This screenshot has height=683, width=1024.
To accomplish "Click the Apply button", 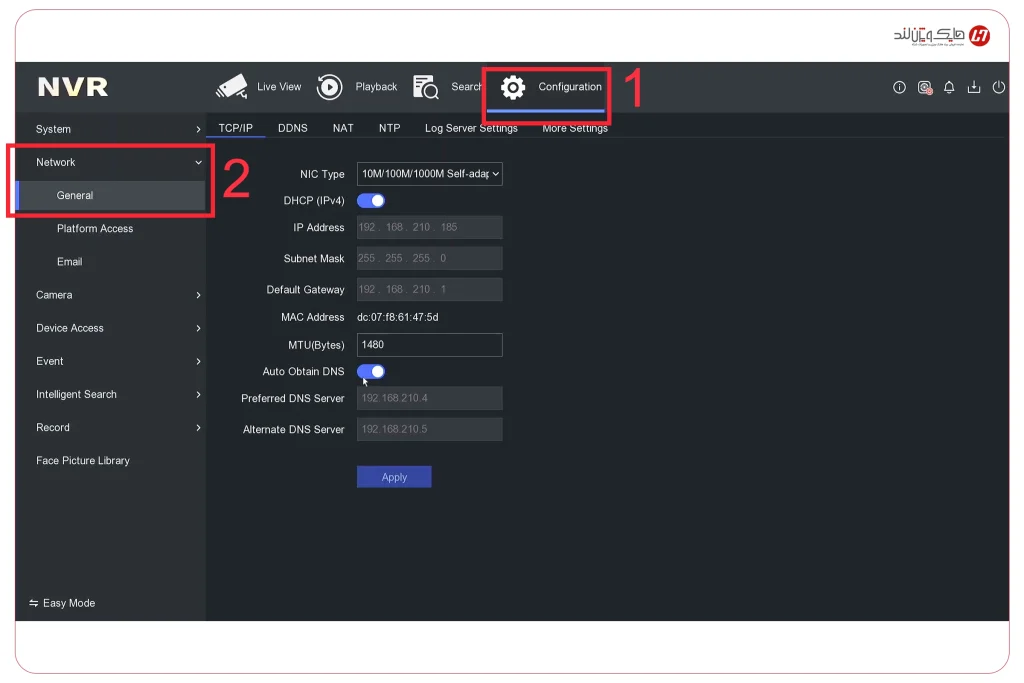I will coord(394,476).
